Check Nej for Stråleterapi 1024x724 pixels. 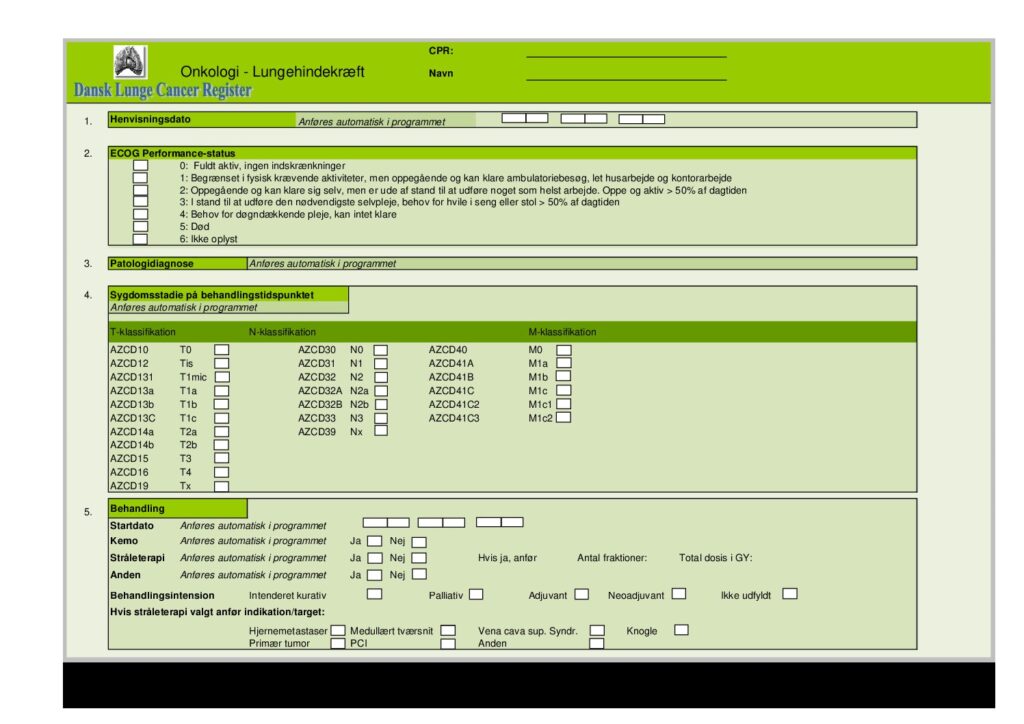pyautogui.click(x=419, y=558)
